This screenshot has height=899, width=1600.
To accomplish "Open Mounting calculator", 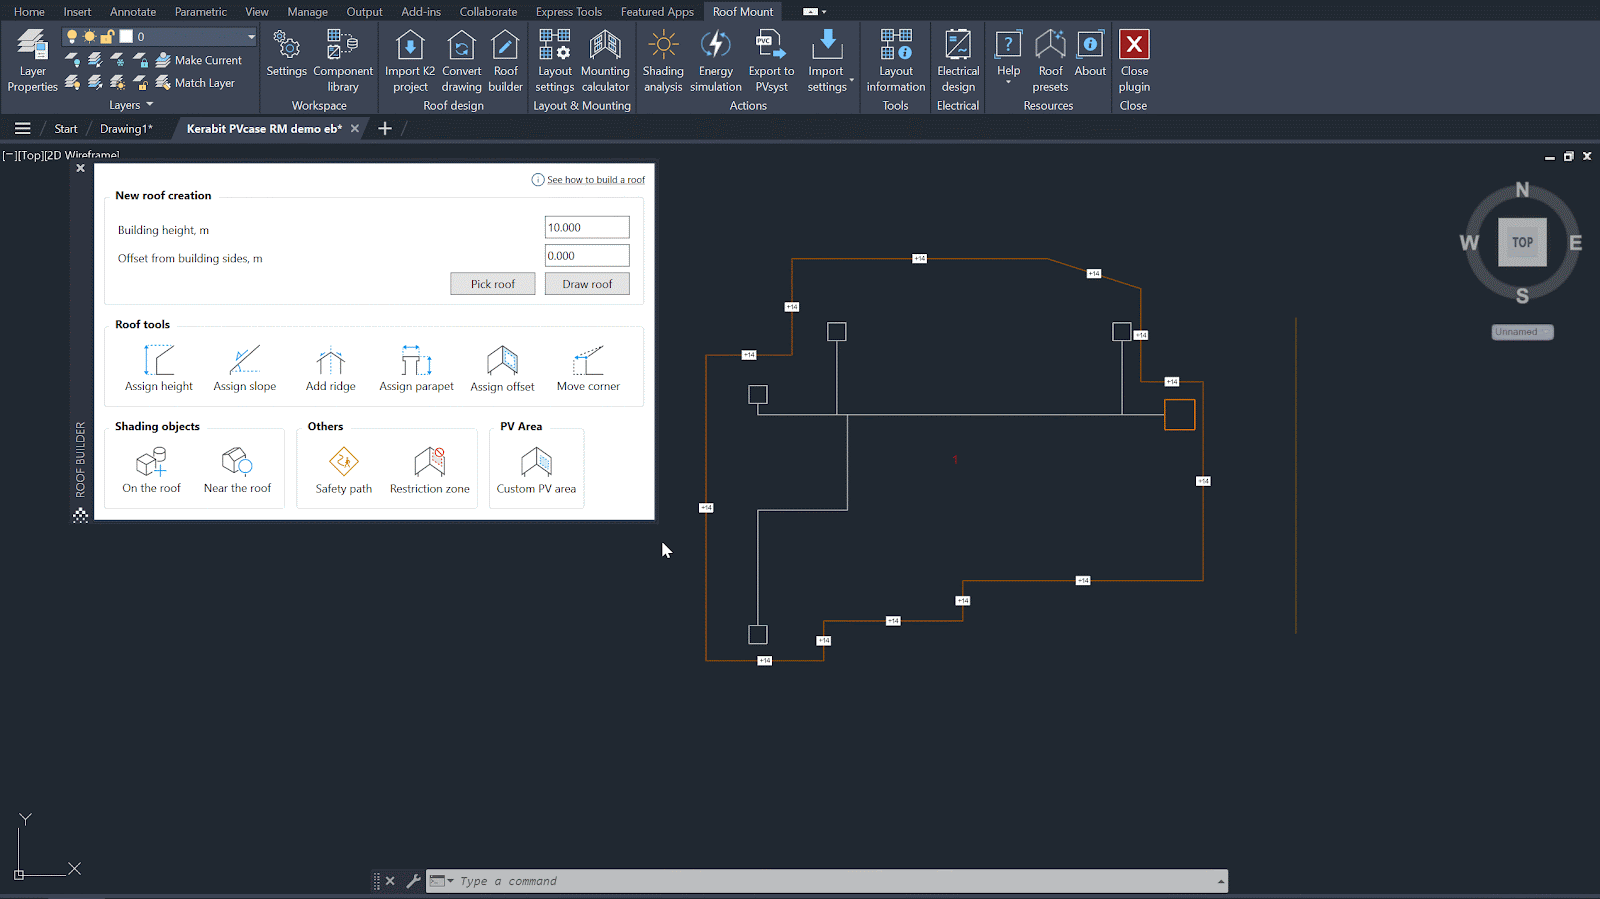I will 605,61.
